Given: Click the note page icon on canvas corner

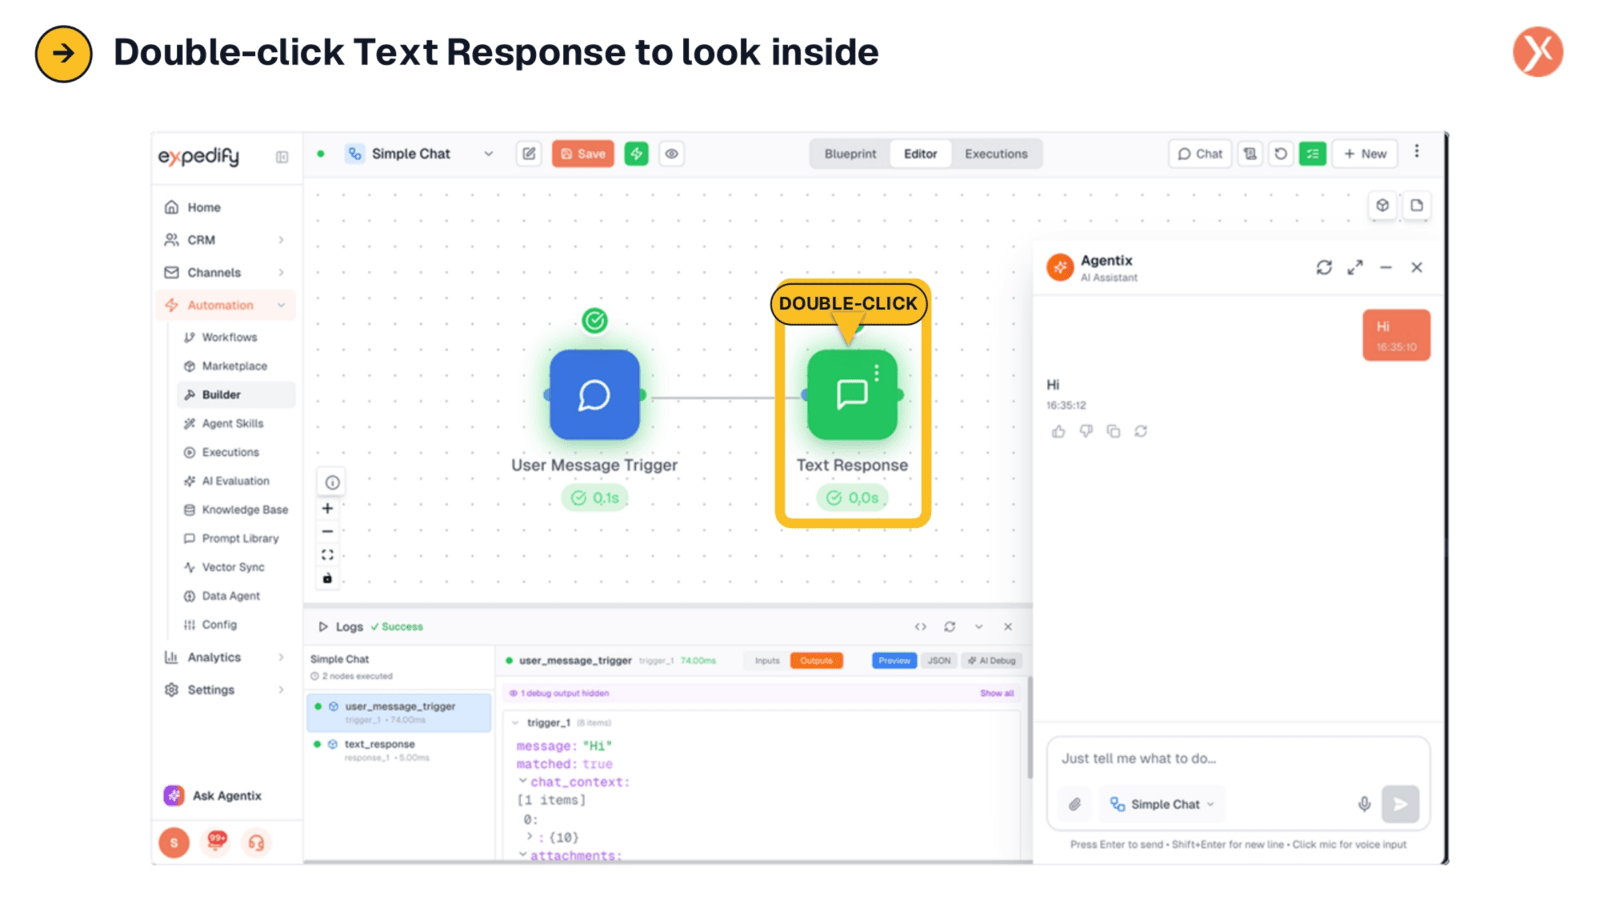Looking at the screenshot, I should click(x=1417, y=205).
